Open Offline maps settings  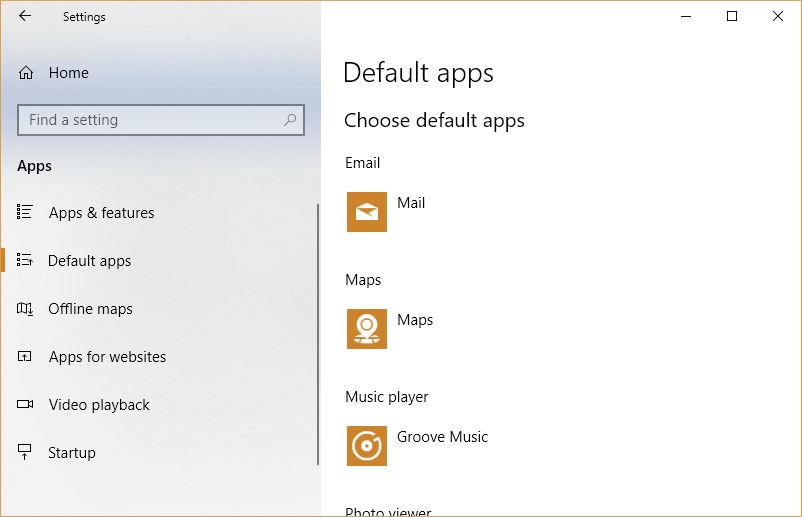point(90,309)
